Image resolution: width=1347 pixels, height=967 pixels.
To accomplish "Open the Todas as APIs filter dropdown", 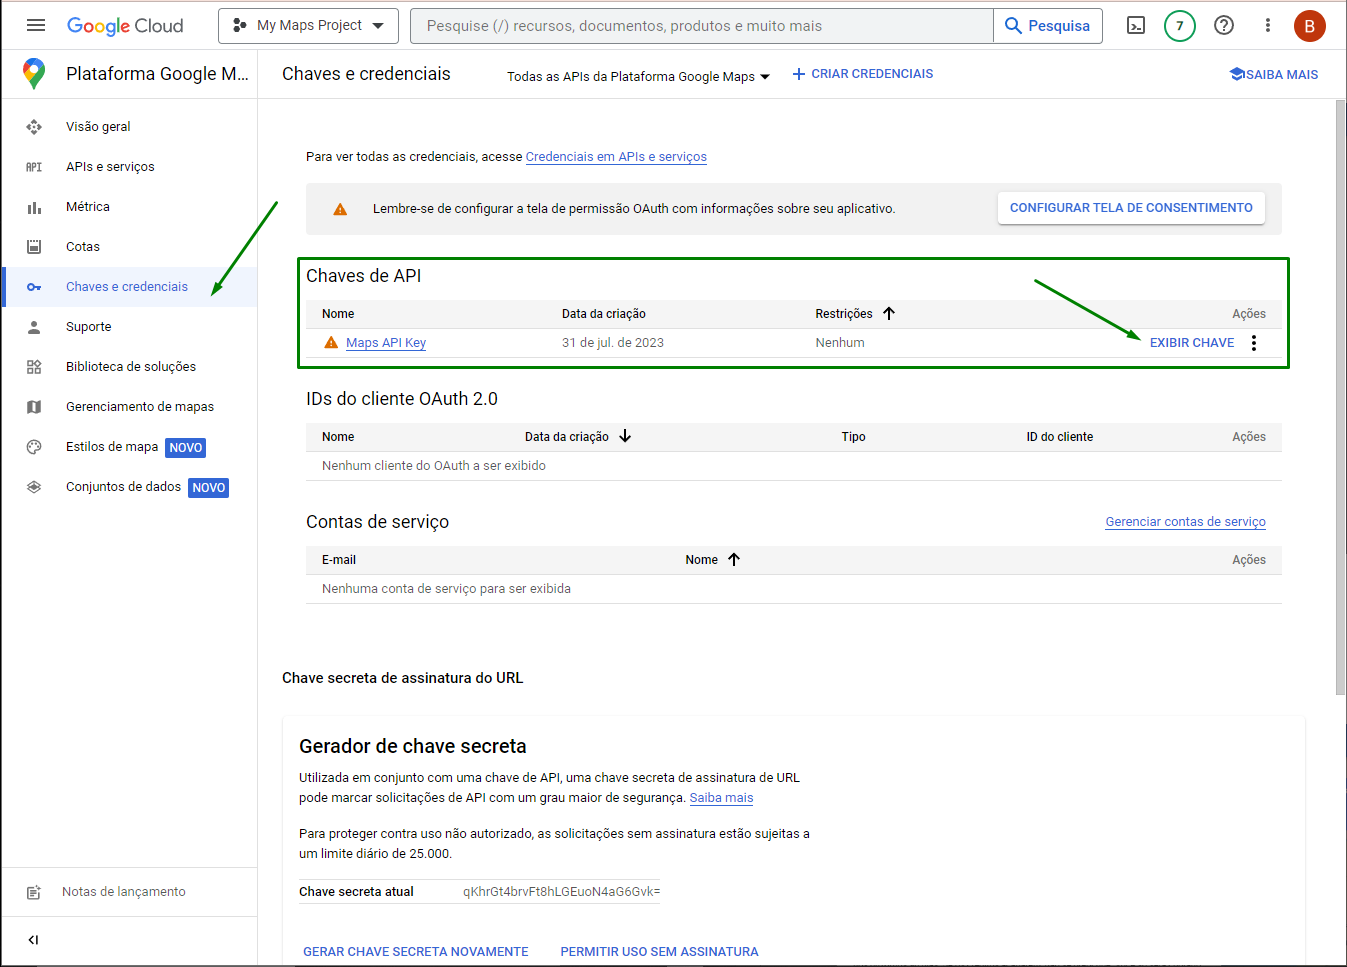I will pos(638,76).
